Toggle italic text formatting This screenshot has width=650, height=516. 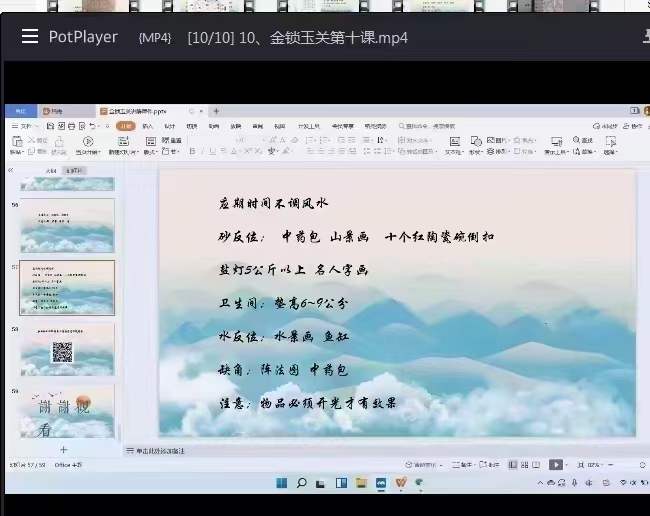pyautogui.click(x=212, y=152)
